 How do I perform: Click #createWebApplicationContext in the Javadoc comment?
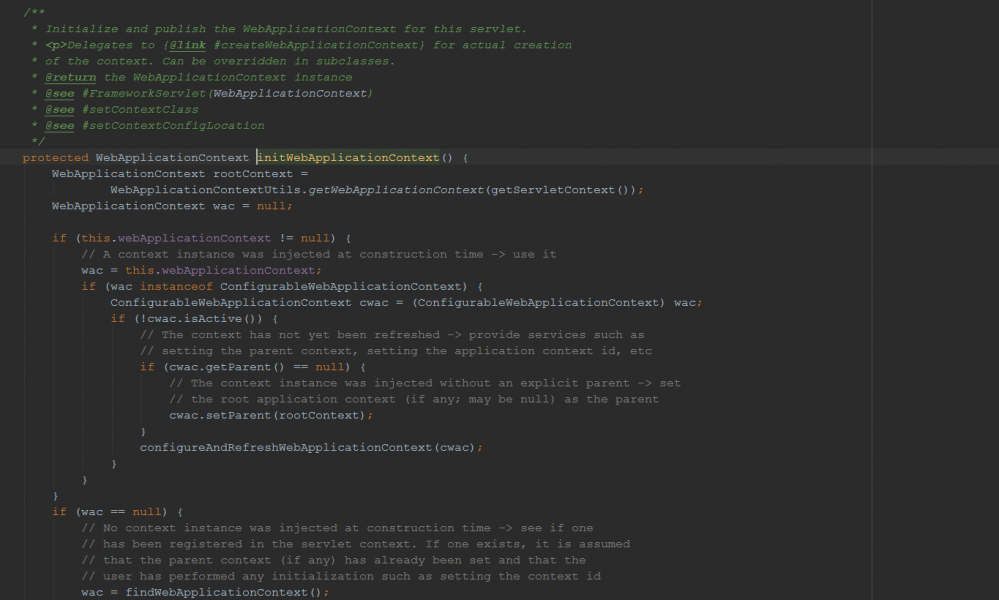[x=316, y=45]
